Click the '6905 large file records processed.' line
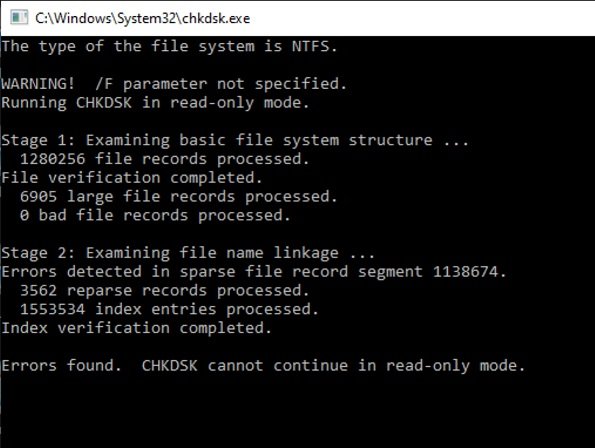 pyautogui.click(x=179, y=197)
